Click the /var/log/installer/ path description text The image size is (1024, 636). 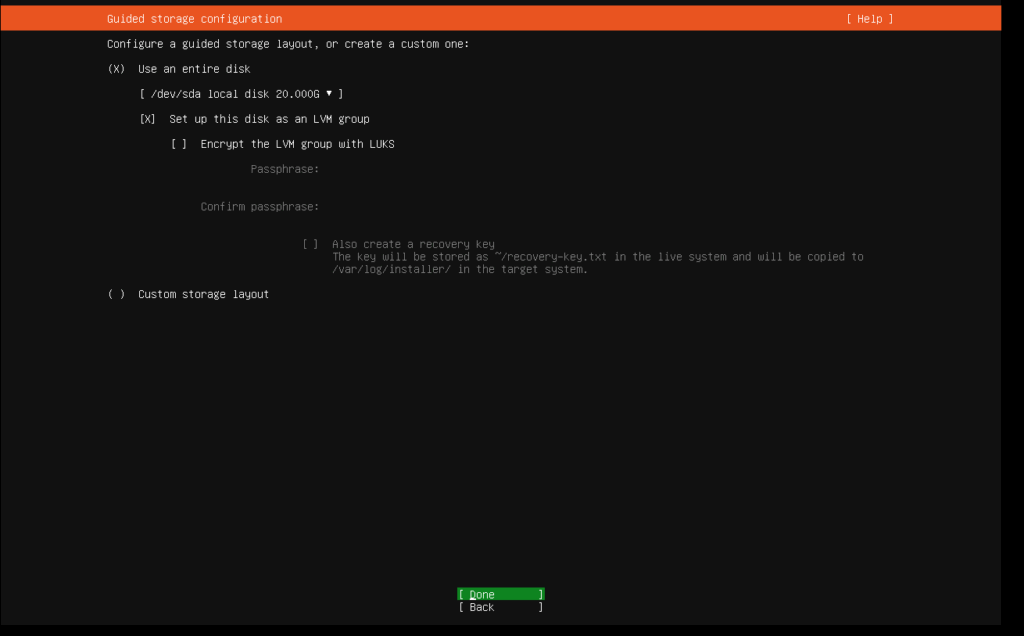coord(459,270)
